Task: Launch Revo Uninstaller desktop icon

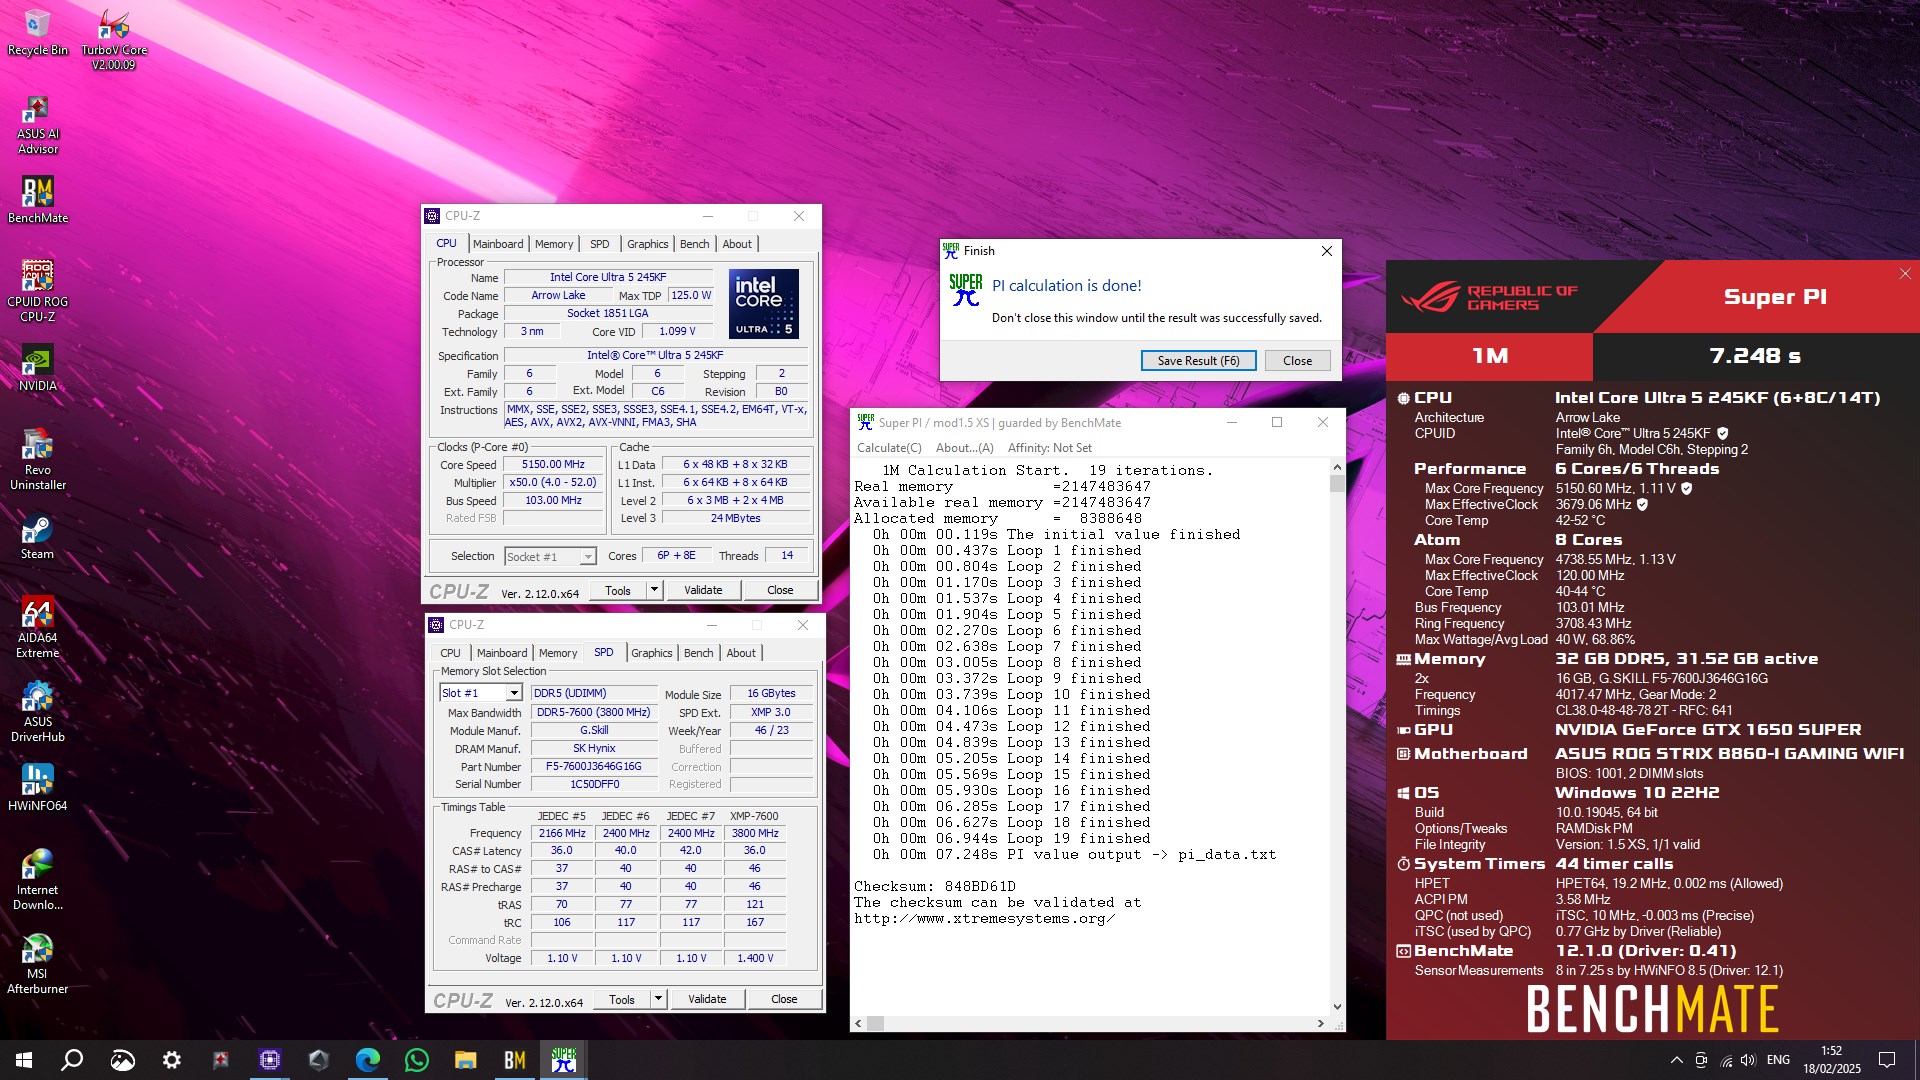Action: [x=37, y=460]
